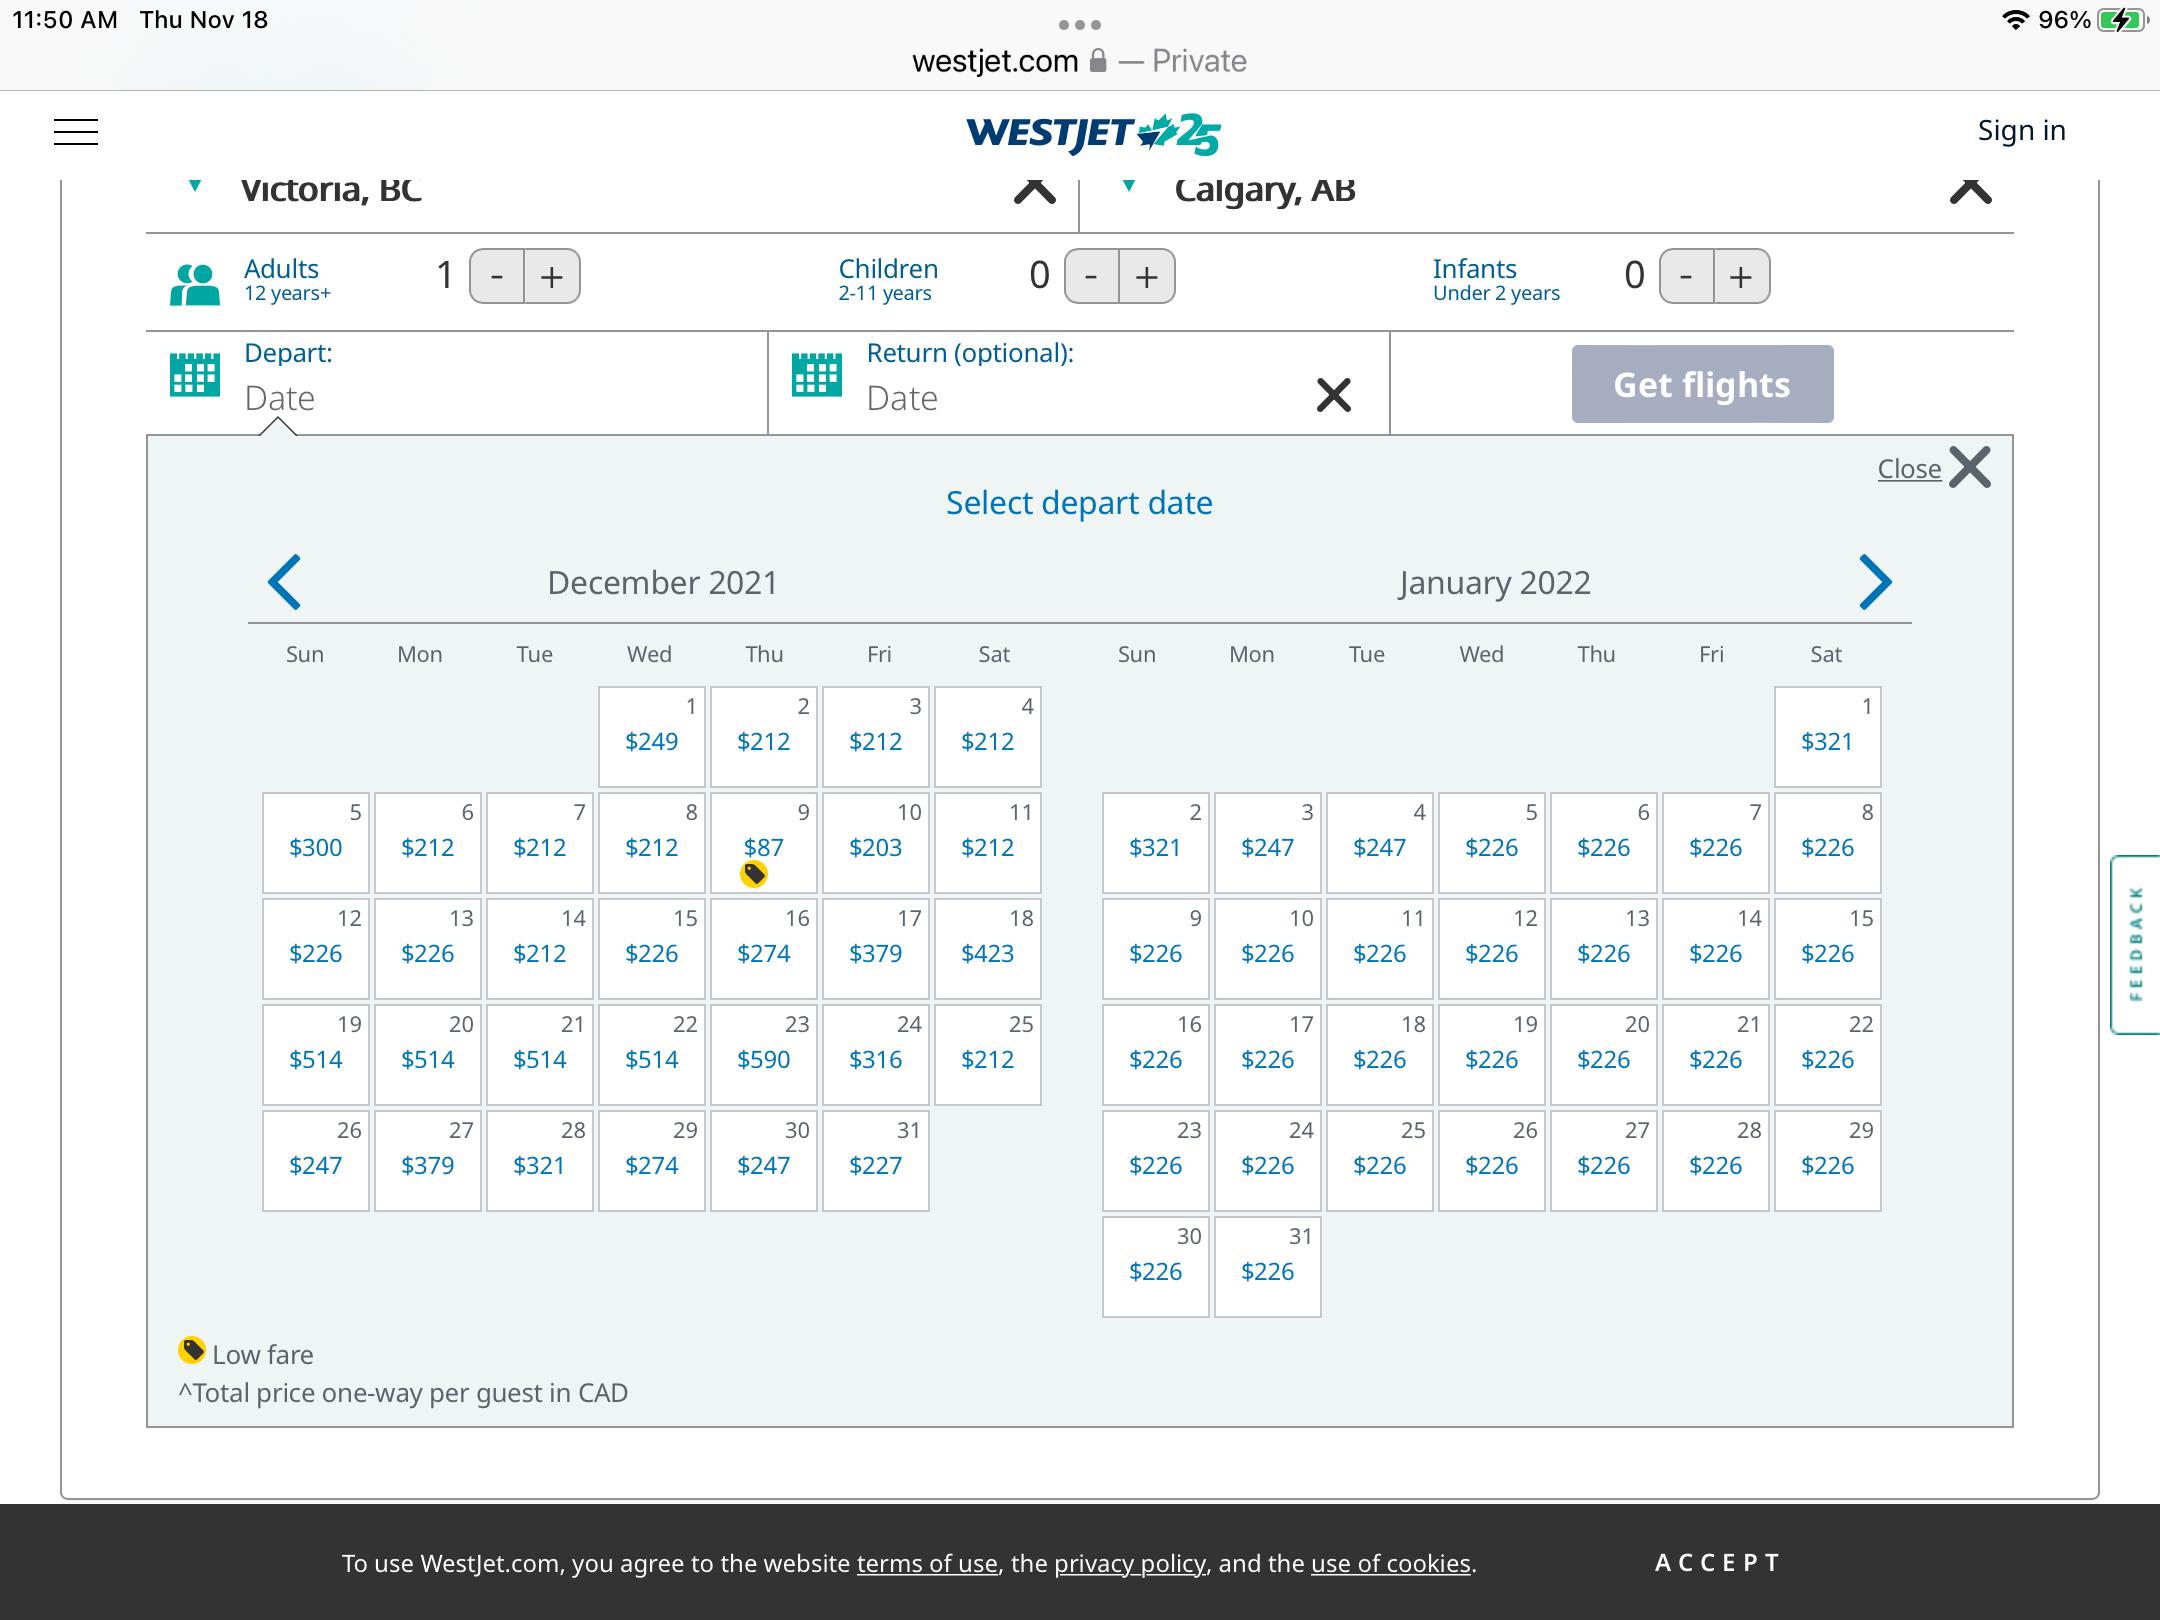The height and width of the screenshot is (1620, 2160).
Task: Clear the Return date with X
Action: pos(1334,395)
